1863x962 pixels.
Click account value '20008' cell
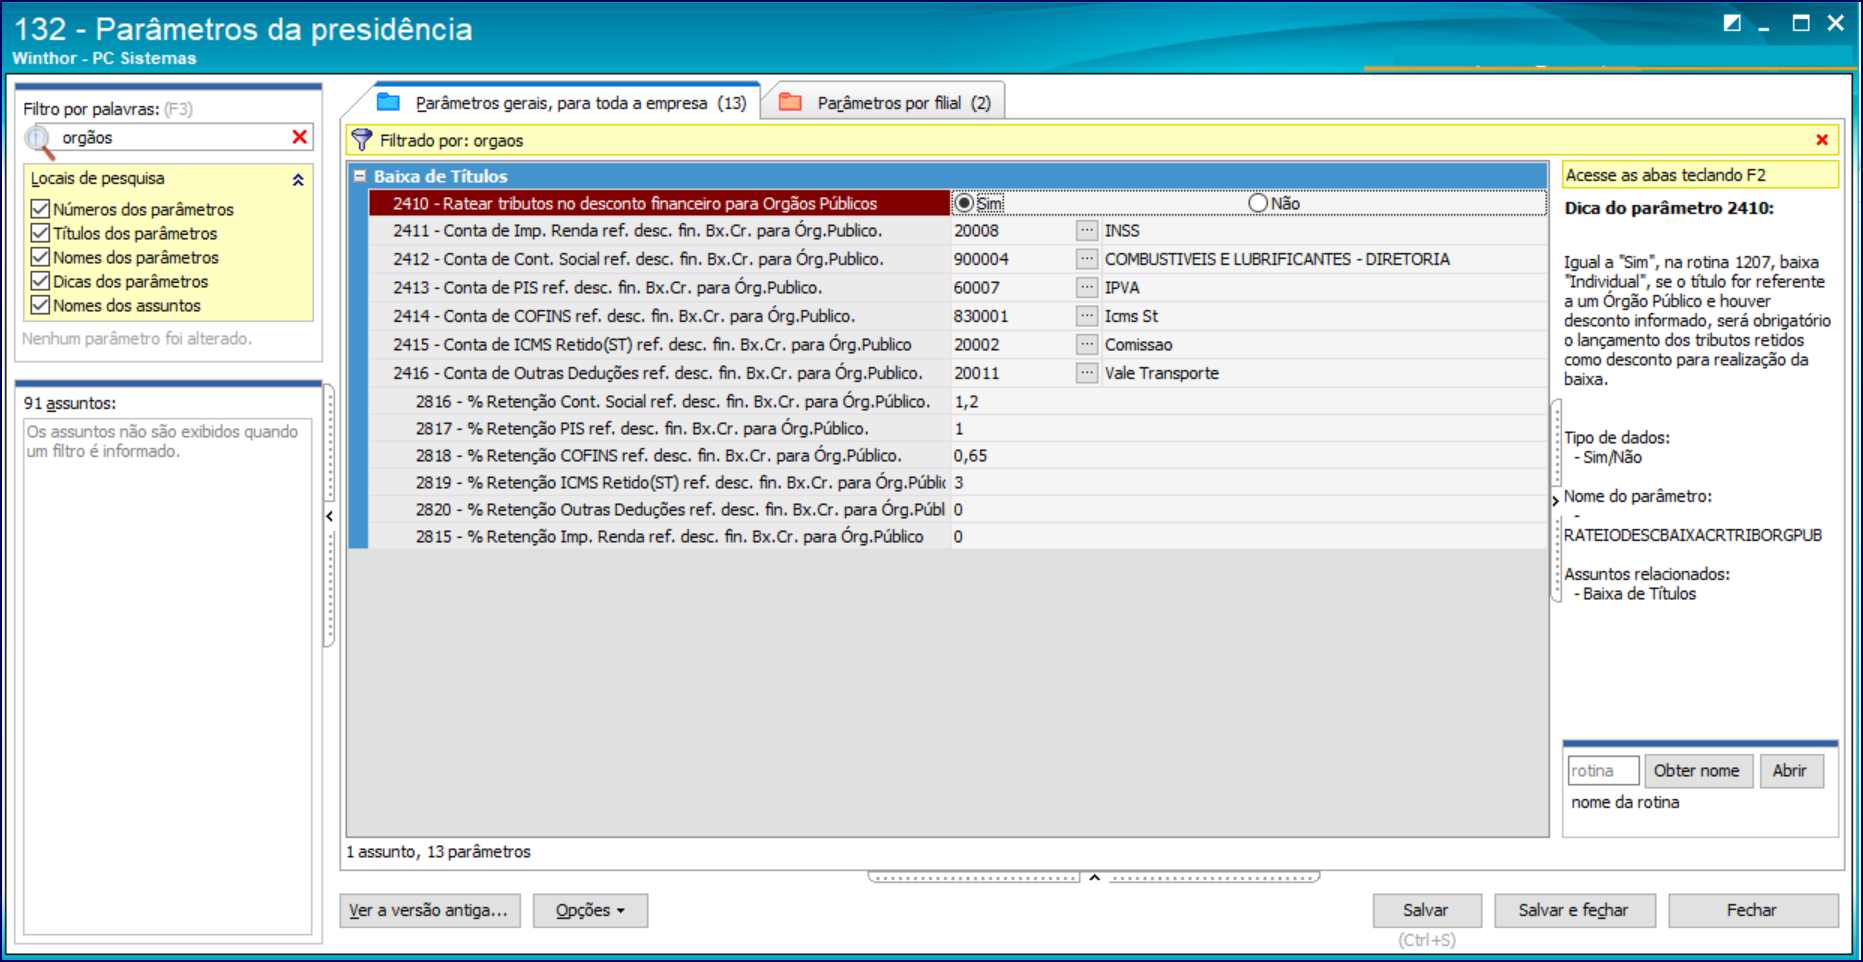(x=1013, y=230)
